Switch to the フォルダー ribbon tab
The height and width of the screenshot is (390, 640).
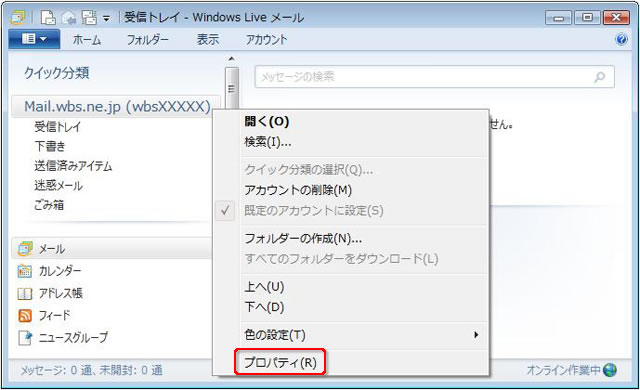(x=147, y=40)
